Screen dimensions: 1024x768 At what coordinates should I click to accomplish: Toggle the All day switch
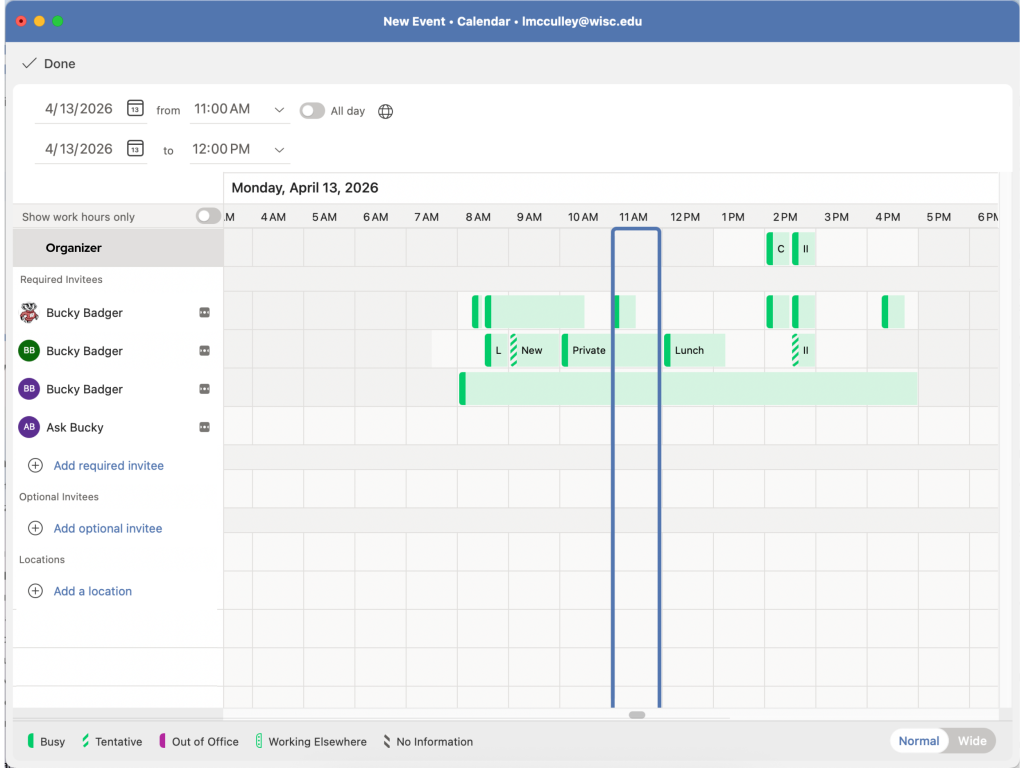pyautogui.click(x=312, y=111)
